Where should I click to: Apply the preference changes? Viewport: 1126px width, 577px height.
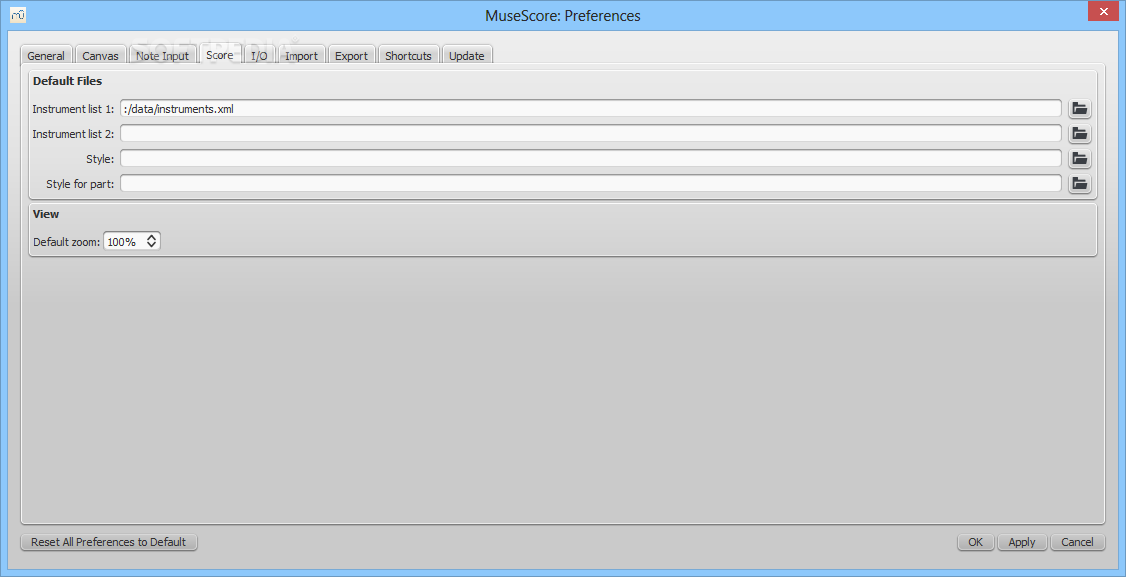[x=1022, y=542]
